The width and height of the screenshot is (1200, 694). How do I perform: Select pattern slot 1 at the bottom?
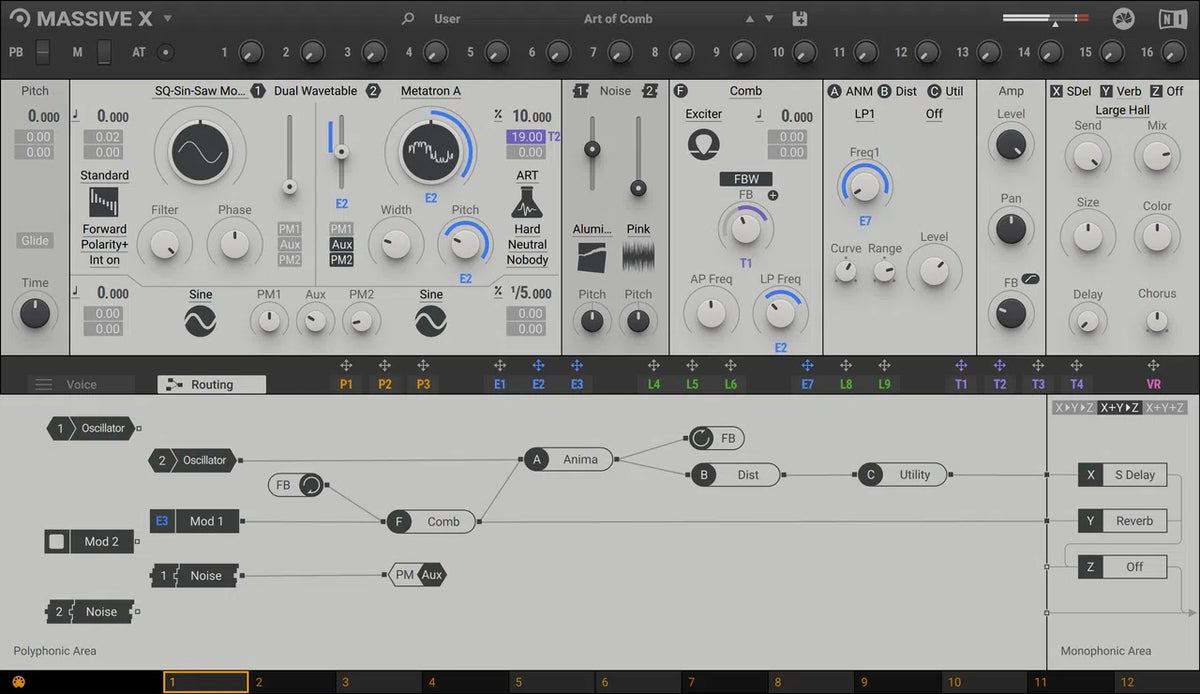click(x=205, y=681)
